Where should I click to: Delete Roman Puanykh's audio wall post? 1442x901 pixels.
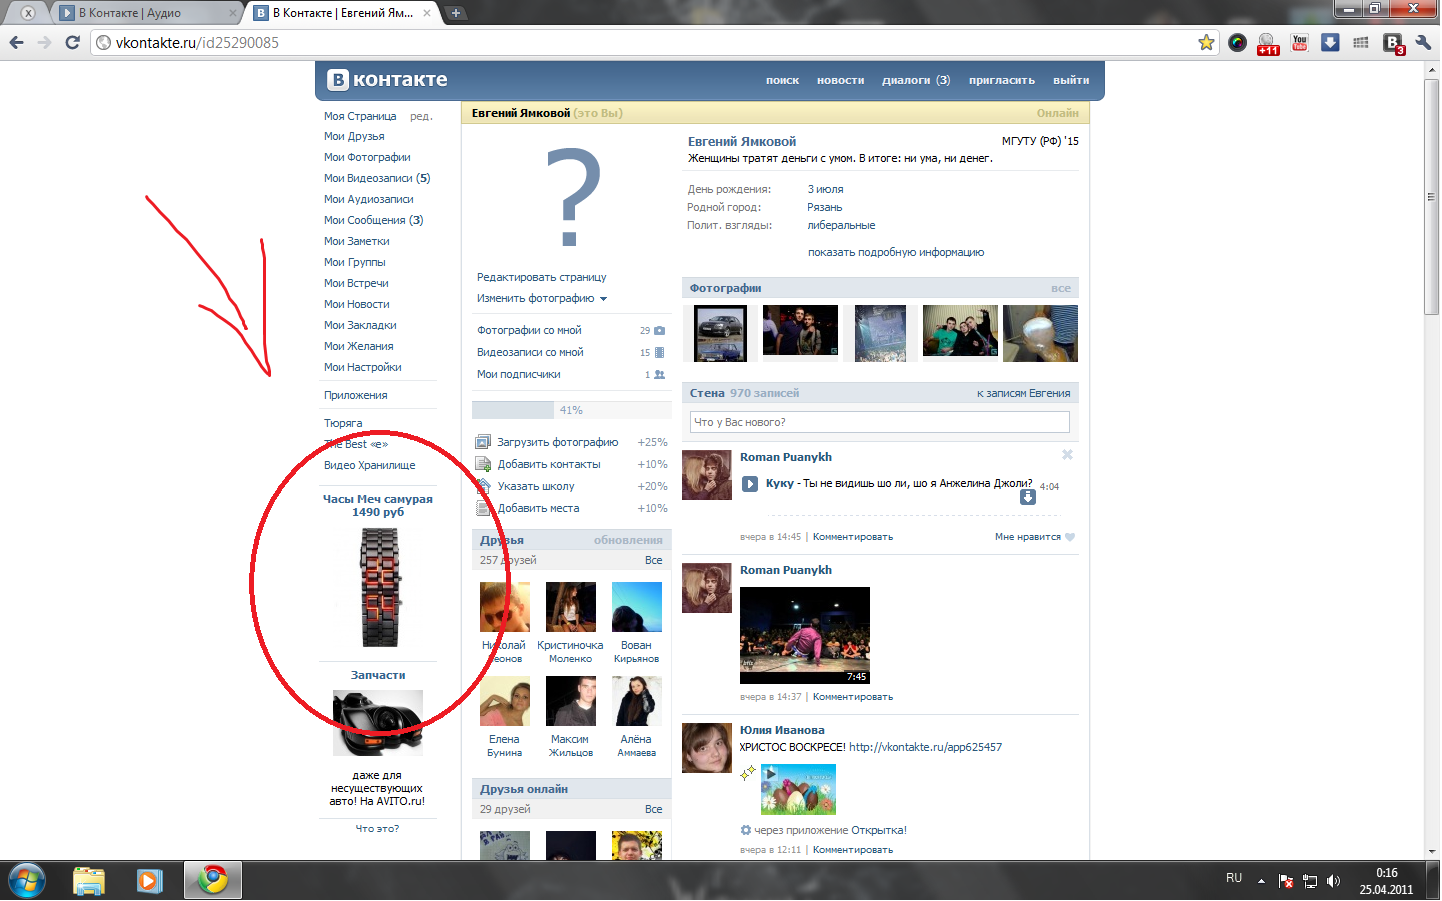[1067, 455]
